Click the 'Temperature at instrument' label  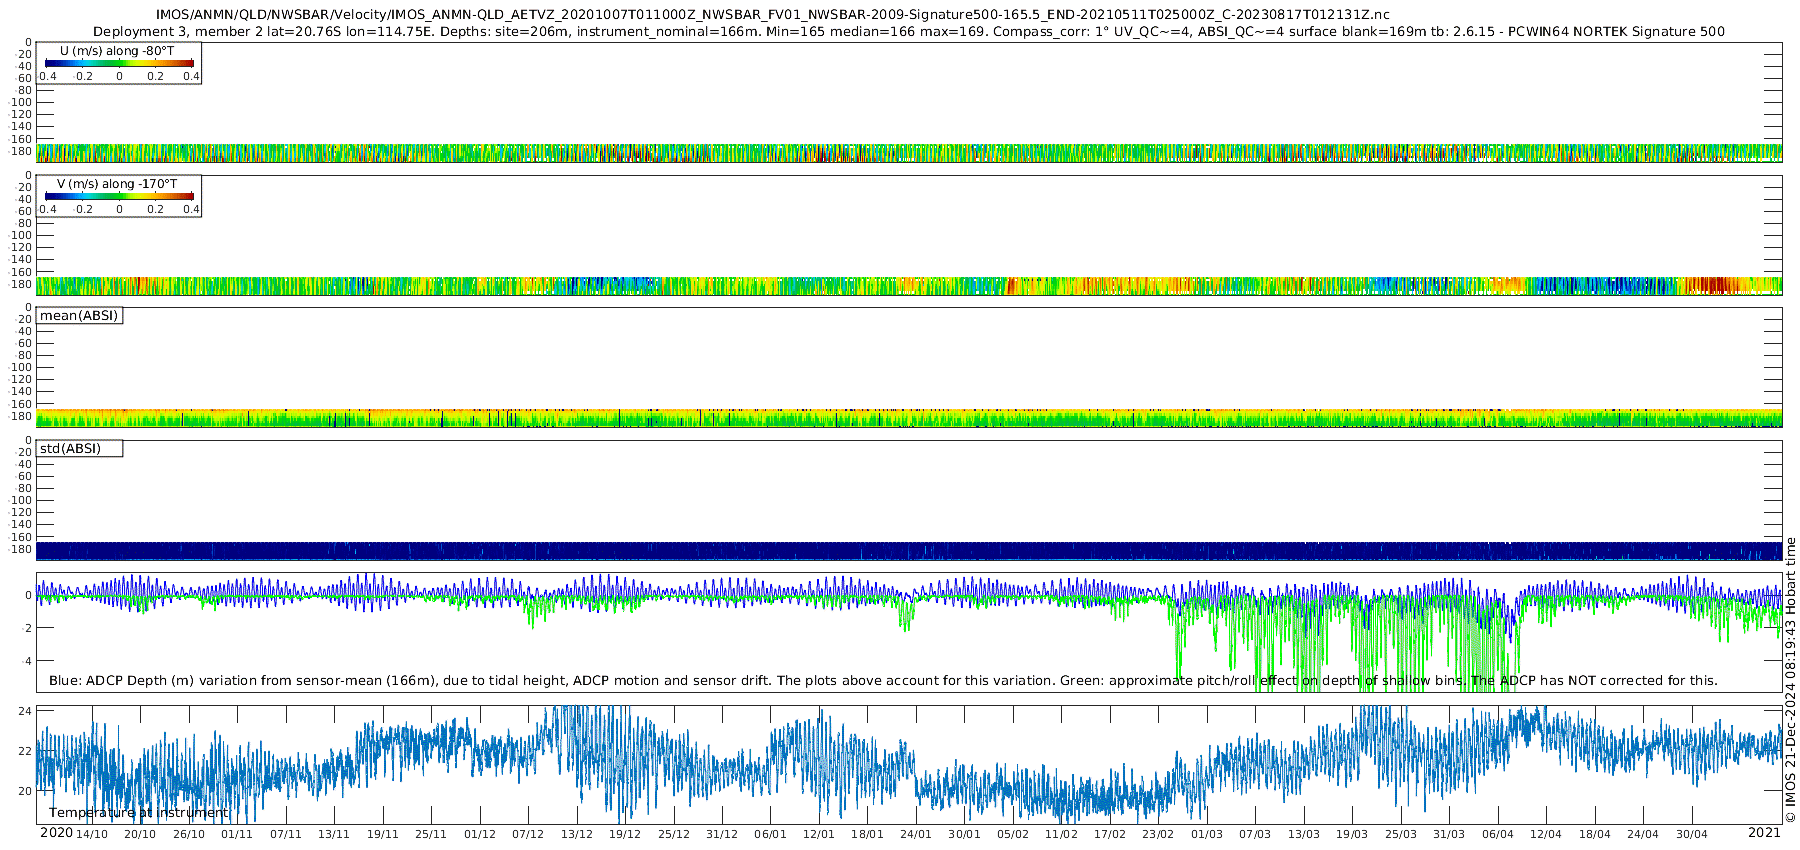tap(139, 813)
